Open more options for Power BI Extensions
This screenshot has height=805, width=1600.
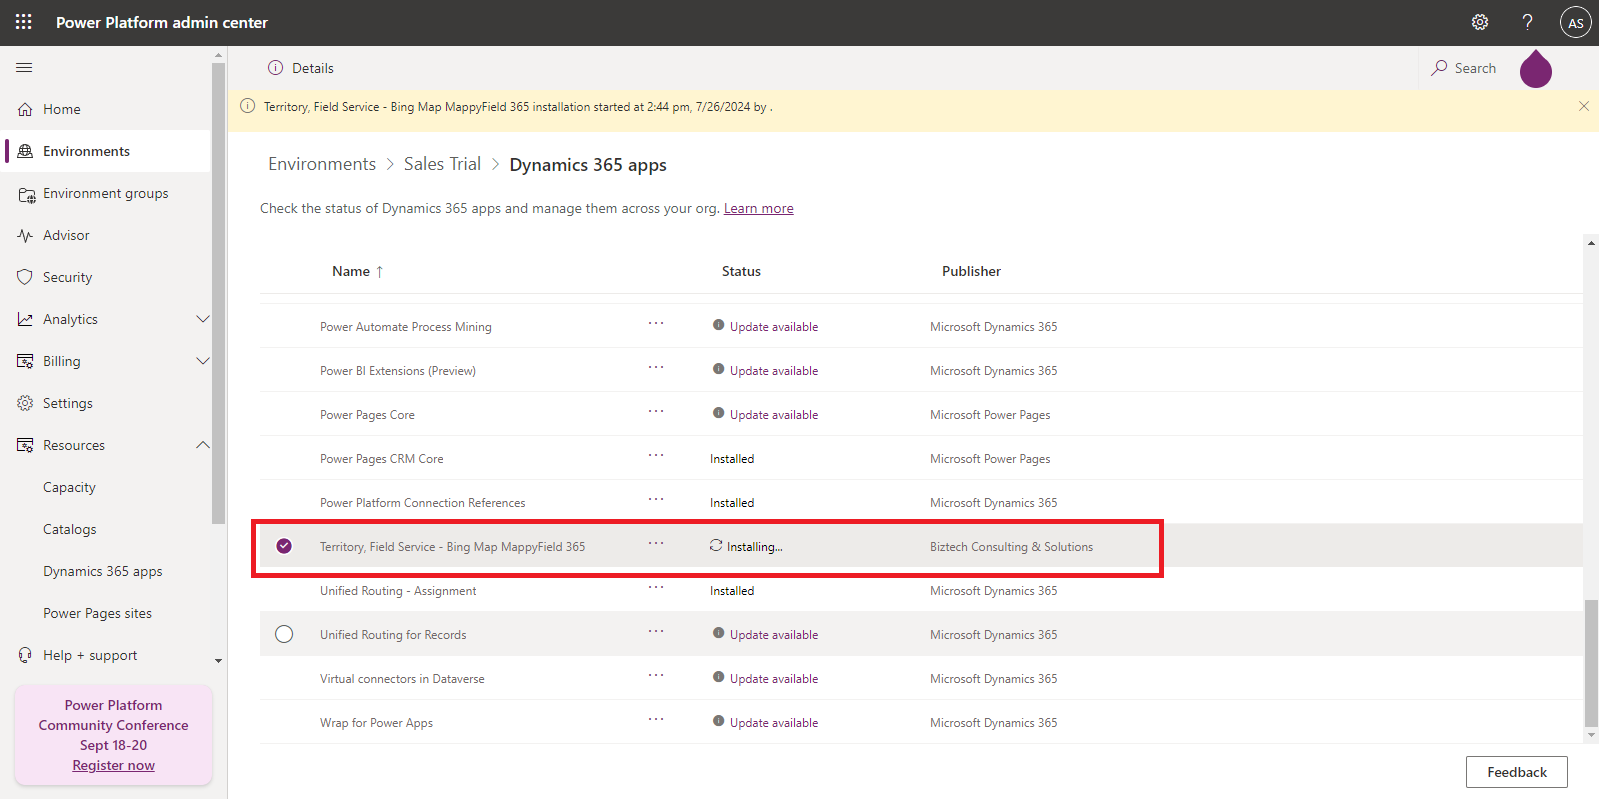tap(656, 368)
